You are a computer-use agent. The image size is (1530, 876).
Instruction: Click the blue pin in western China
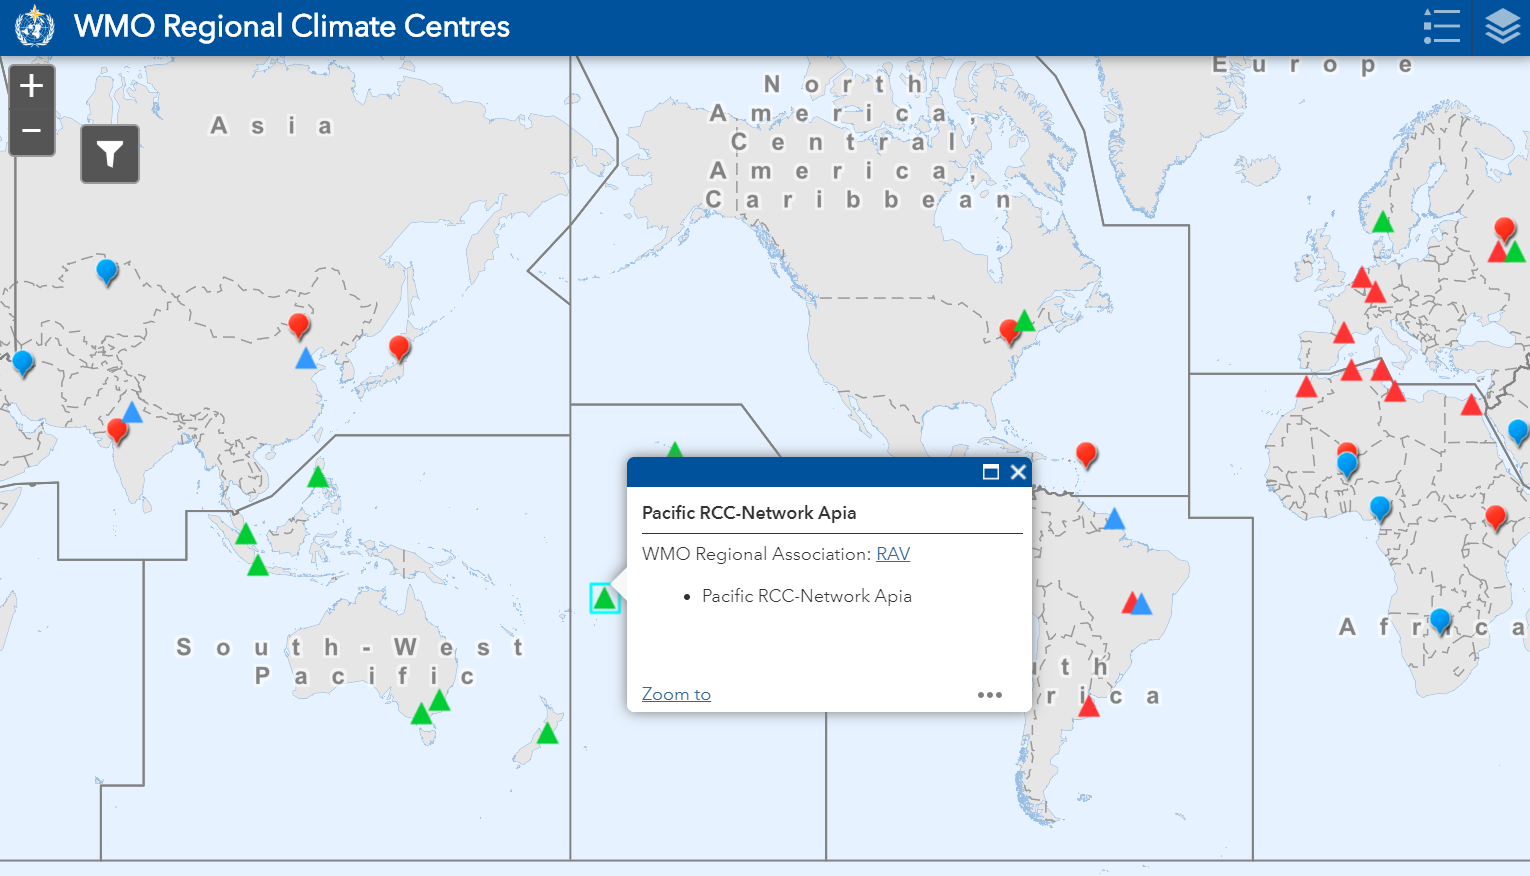(x=105, y=271)
